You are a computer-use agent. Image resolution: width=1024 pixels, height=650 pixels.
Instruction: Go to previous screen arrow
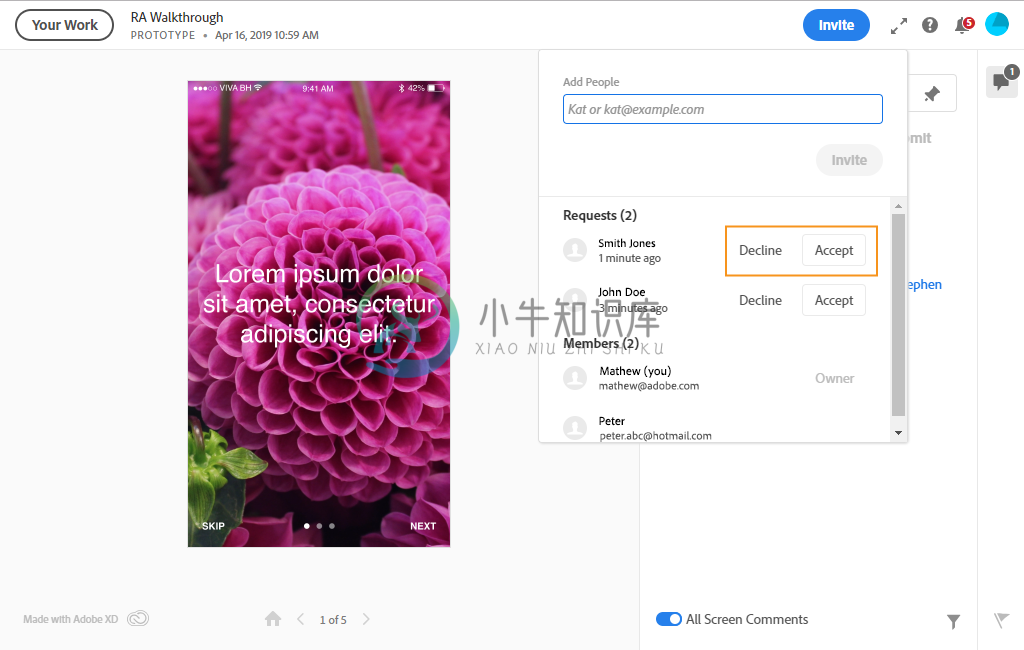coord(300,619)
